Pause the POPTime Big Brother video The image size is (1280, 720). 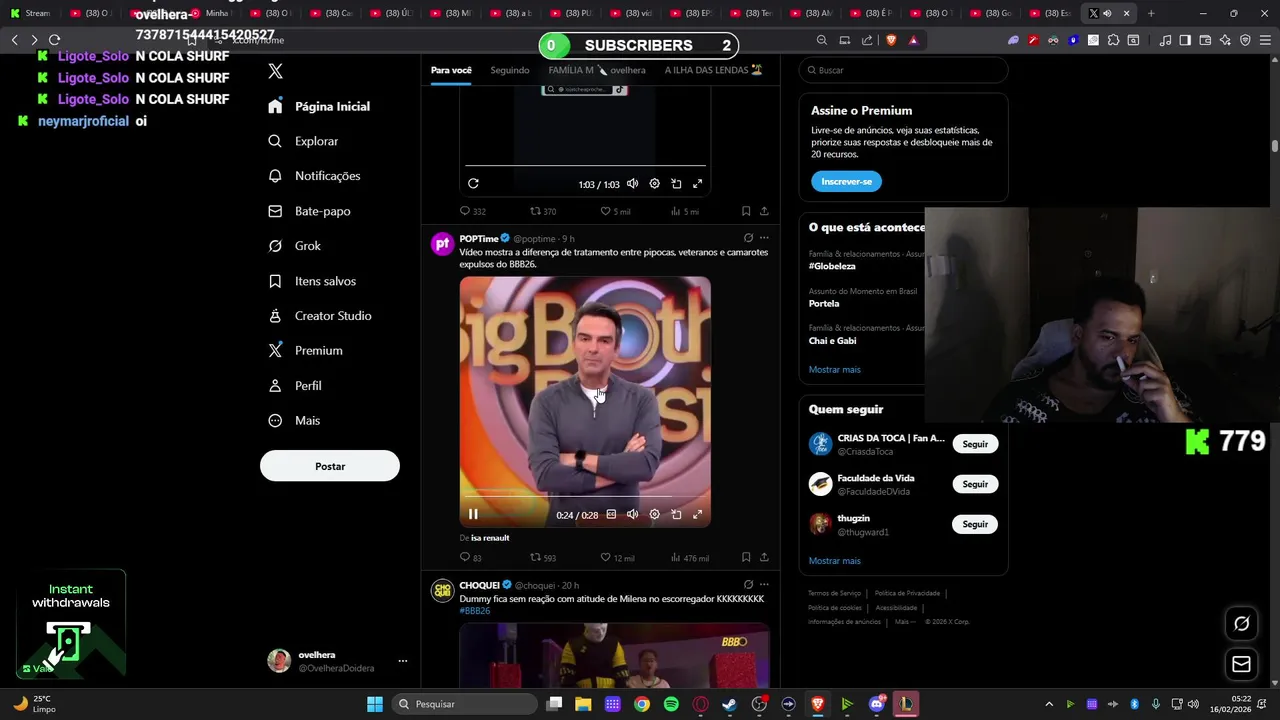pos(473,515)
